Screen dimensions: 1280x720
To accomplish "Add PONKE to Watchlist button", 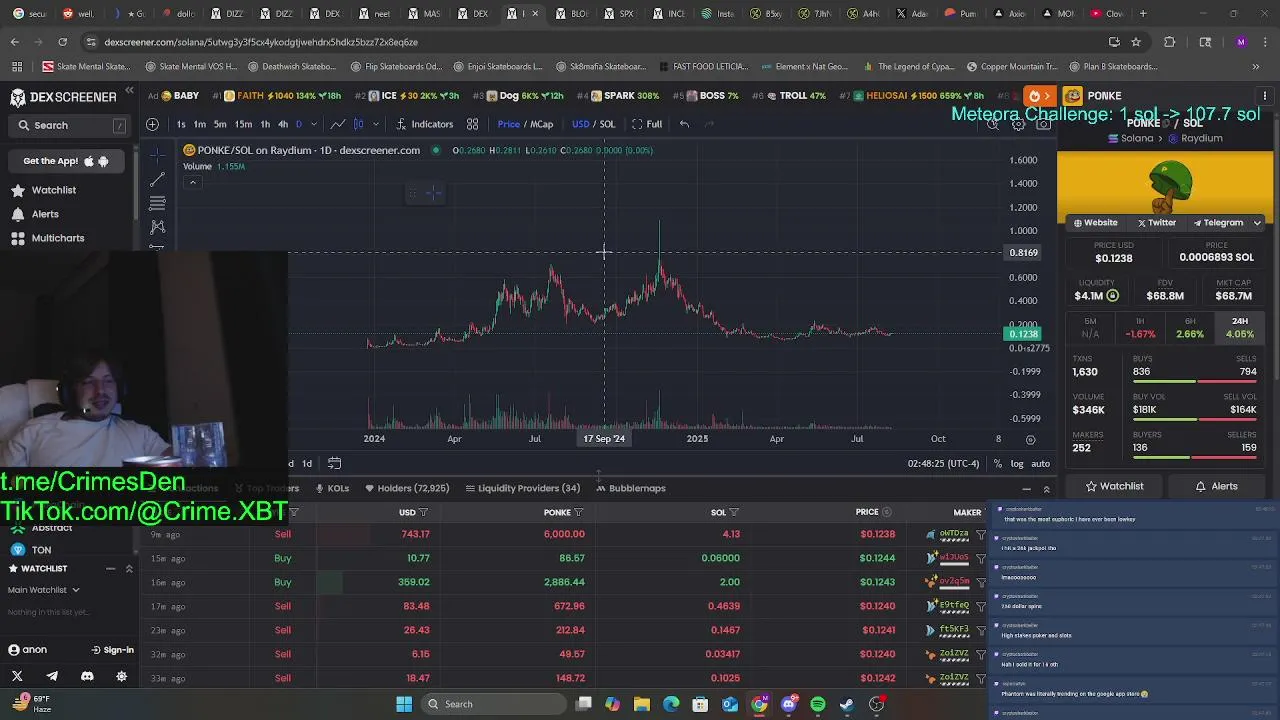I will [x=1114, y=486].
